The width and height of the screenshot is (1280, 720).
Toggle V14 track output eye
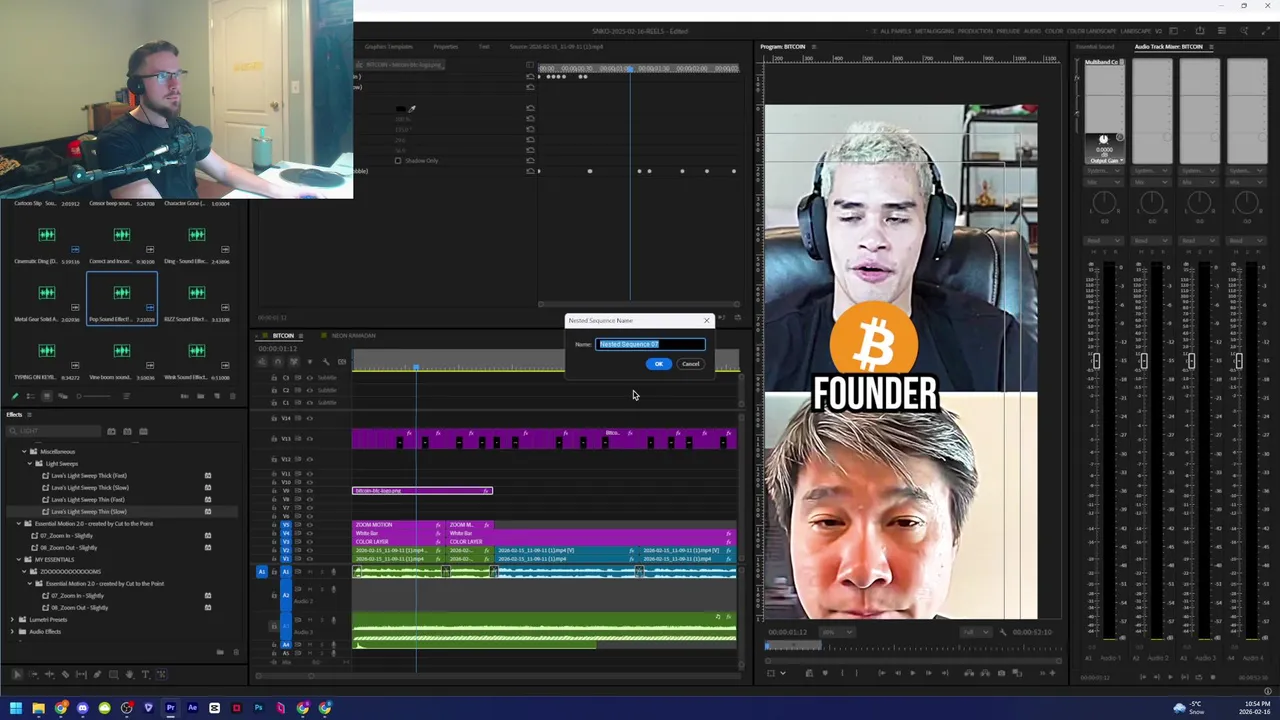coord(309,418)
